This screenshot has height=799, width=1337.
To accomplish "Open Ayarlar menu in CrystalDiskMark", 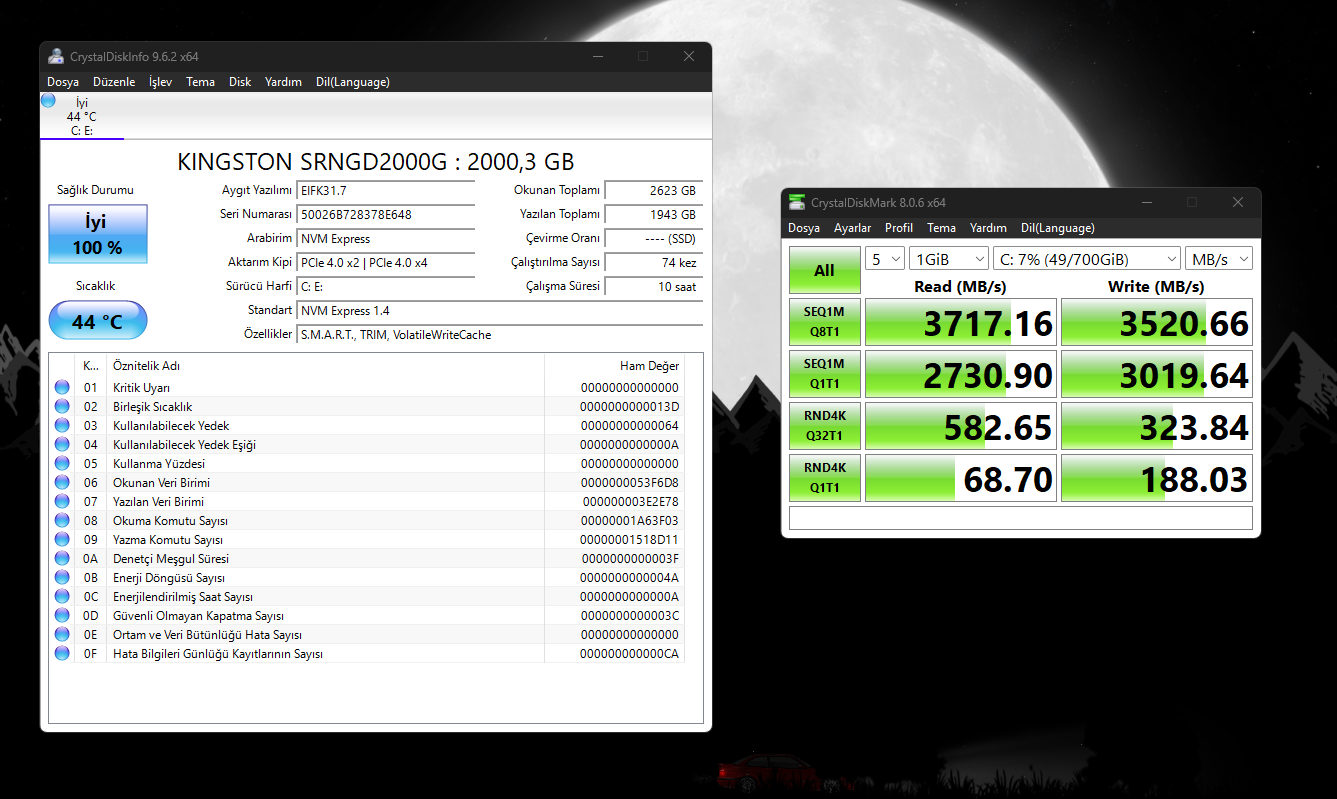I will [x=853, y=228].
